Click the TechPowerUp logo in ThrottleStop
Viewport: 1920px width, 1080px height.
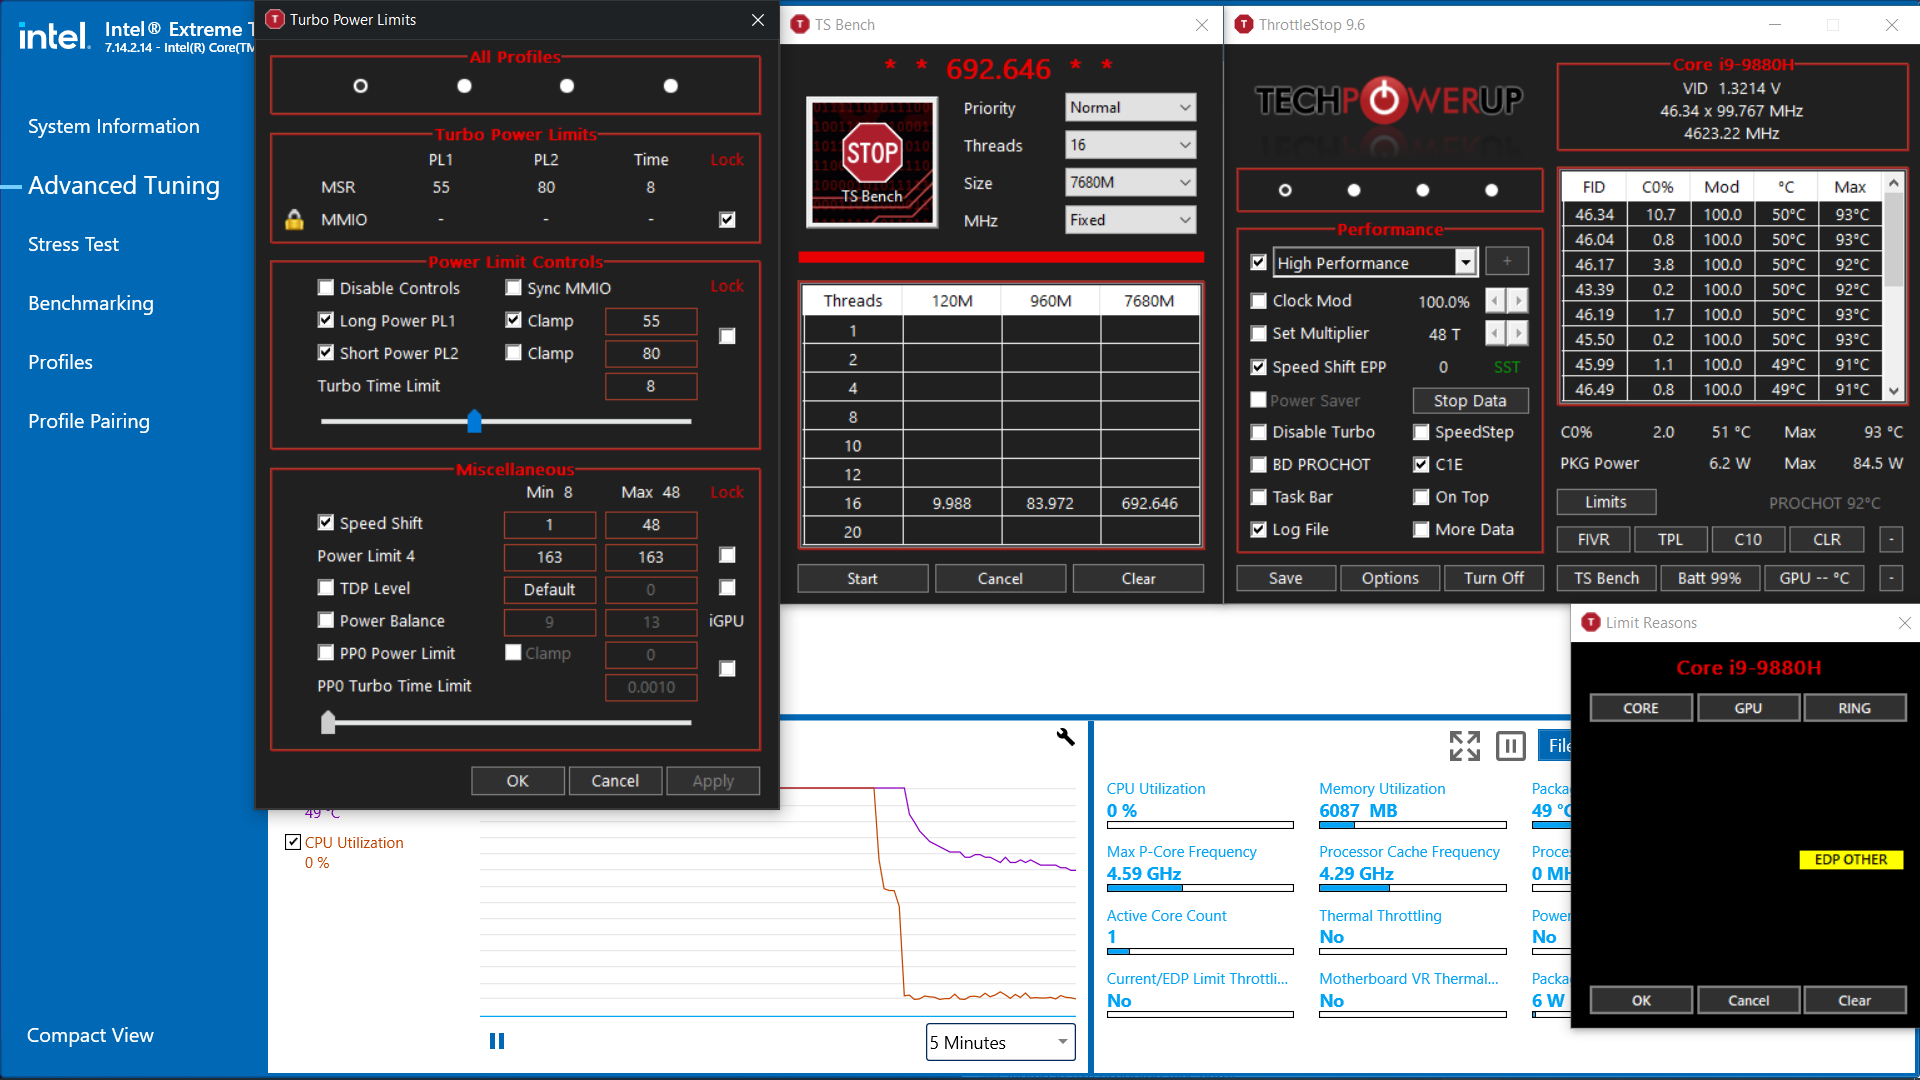pyautogui.click(x=1389, y=100)
